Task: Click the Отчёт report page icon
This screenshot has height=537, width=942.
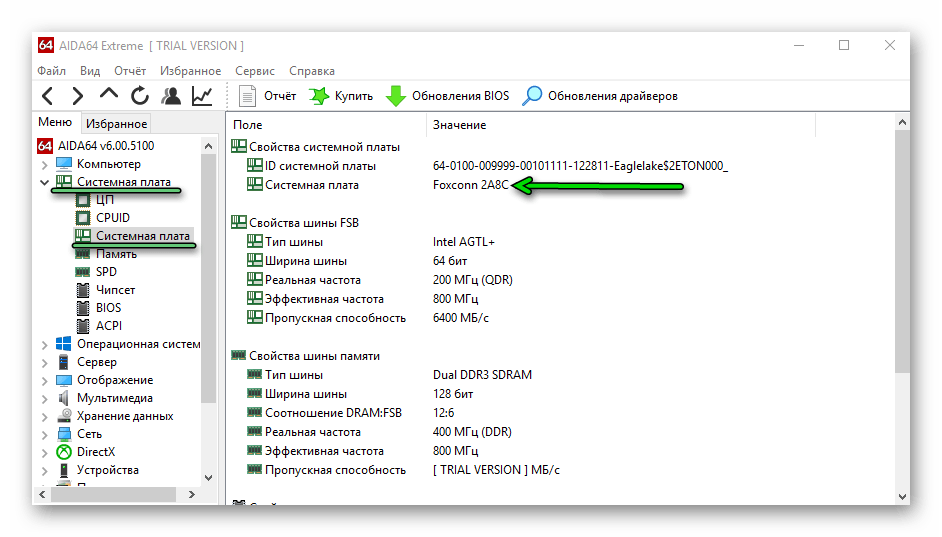Action: (x=247, y=96)
